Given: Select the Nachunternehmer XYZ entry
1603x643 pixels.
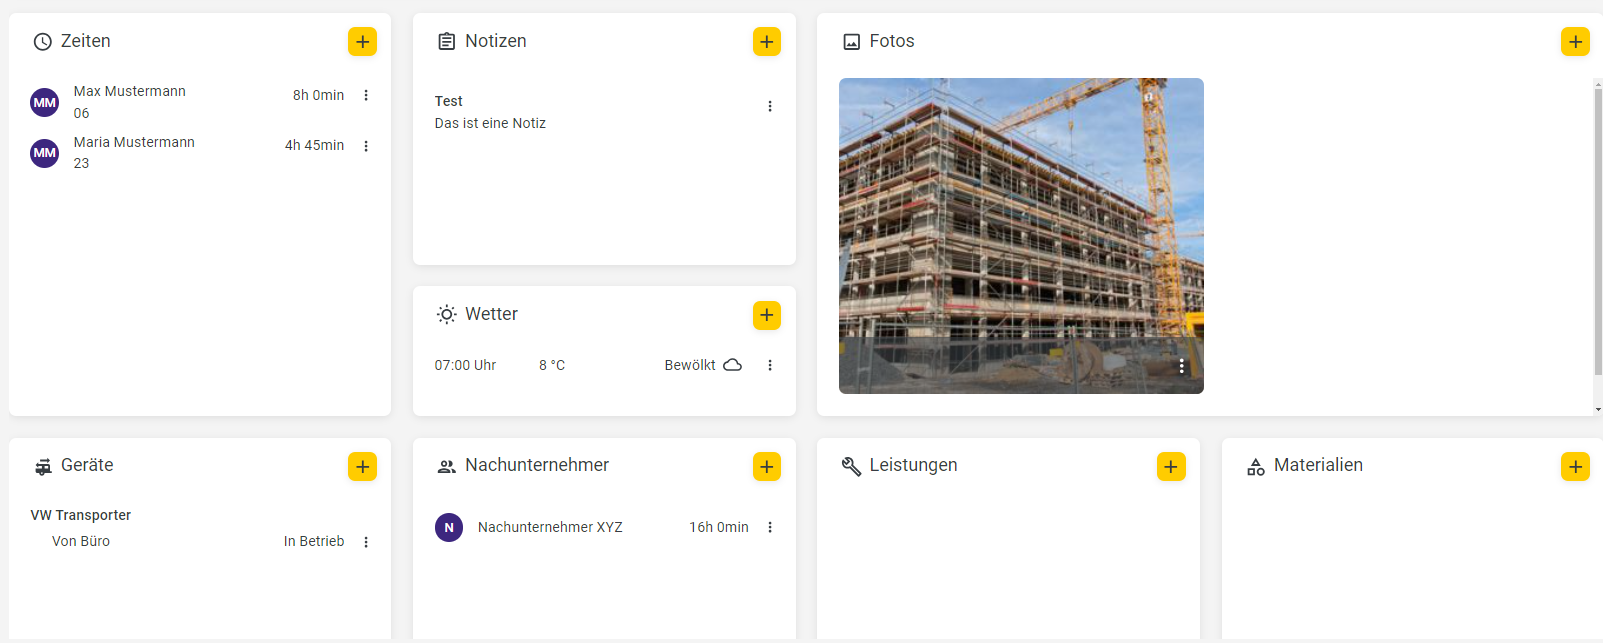Looking at the screenshot, I should (592, 527).
